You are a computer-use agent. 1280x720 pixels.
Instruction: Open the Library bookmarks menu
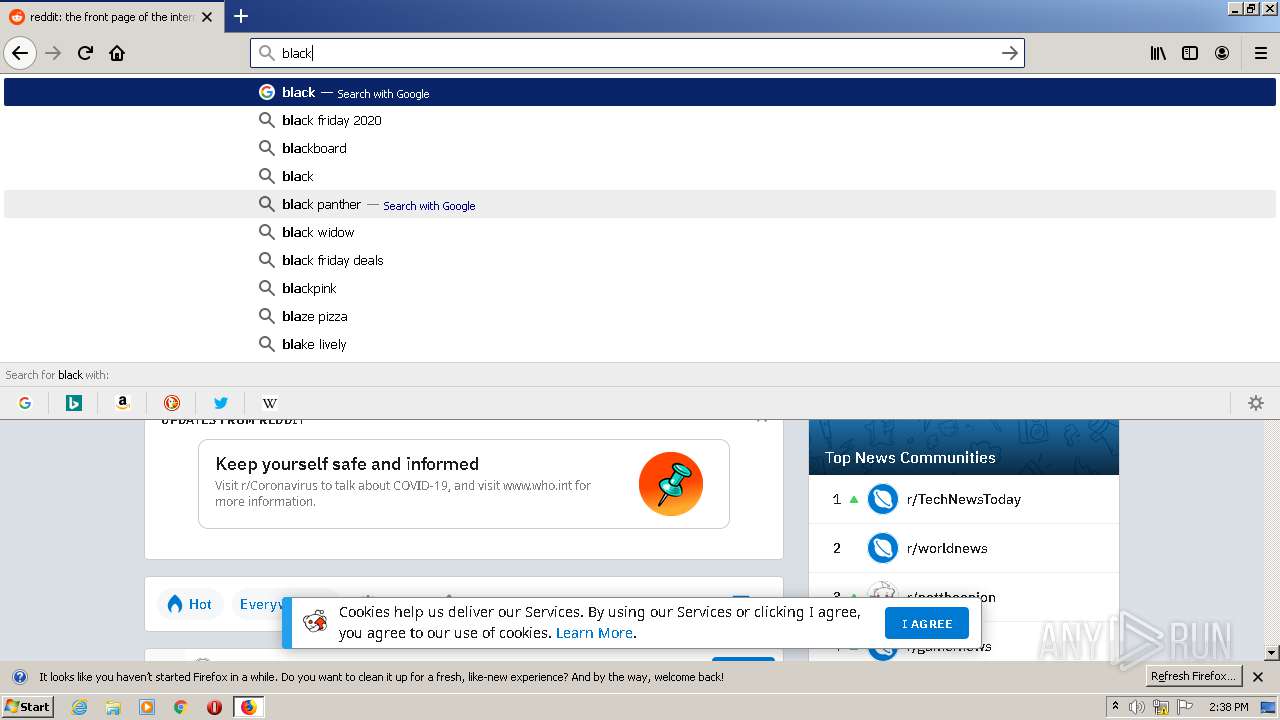tap(1158, 53)
